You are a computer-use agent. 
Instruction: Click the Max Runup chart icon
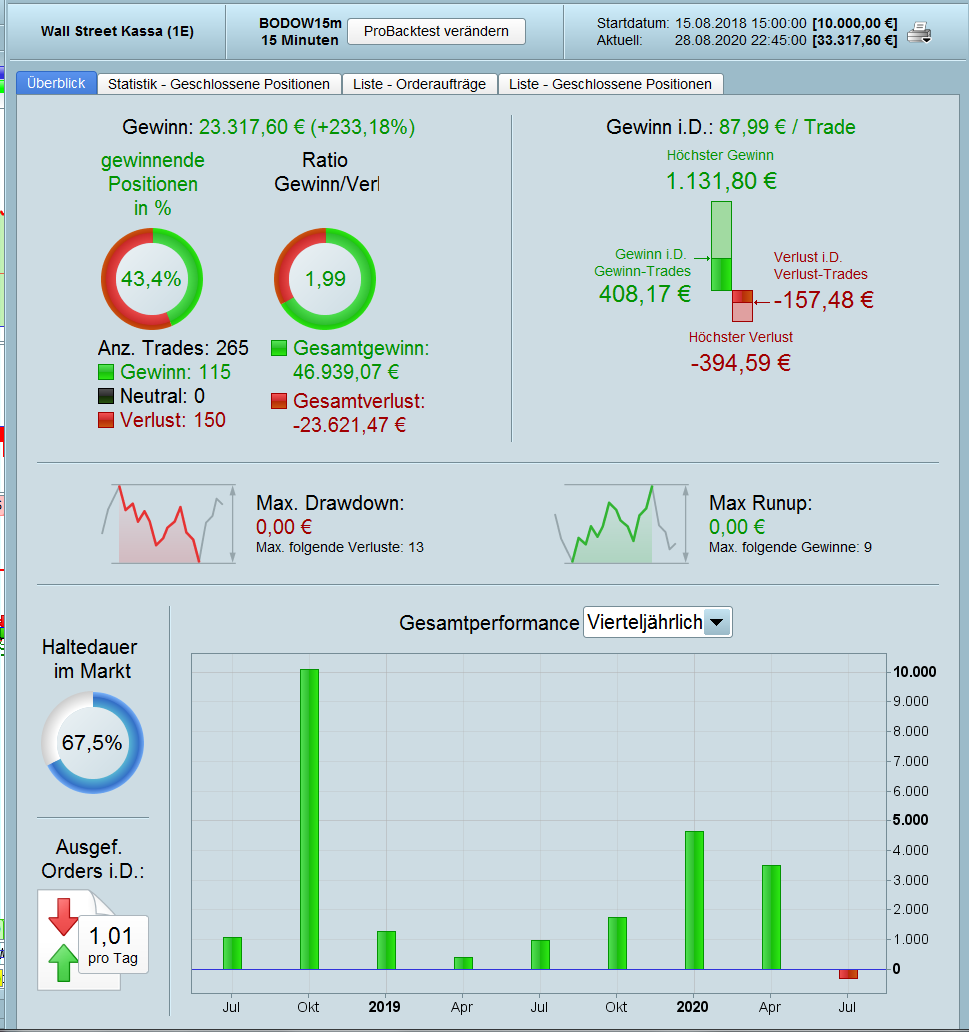tap(622, 524)
